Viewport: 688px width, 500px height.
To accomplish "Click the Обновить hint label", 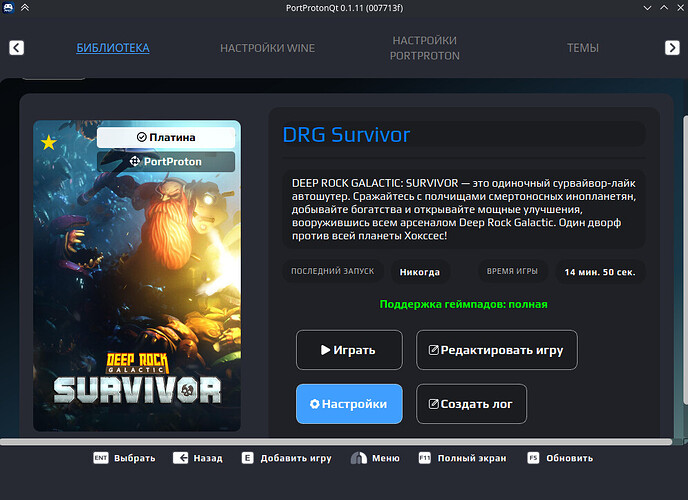I will click(x=570, y=458).
